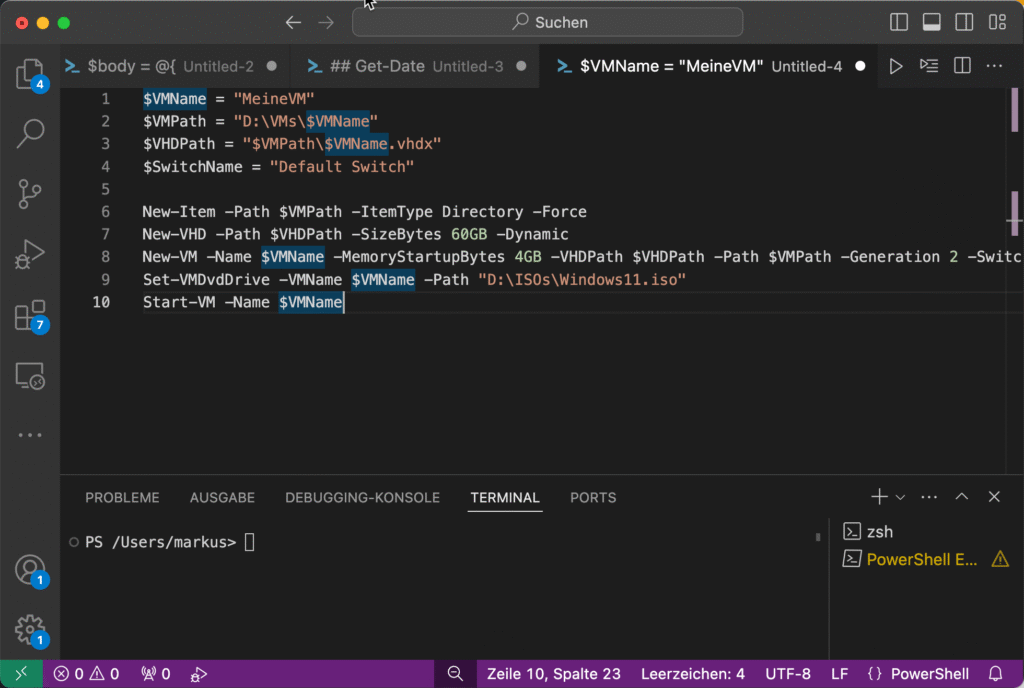Switch to the PROBLEME tab
1024x688 pixels.
click(x=122, y=497)
